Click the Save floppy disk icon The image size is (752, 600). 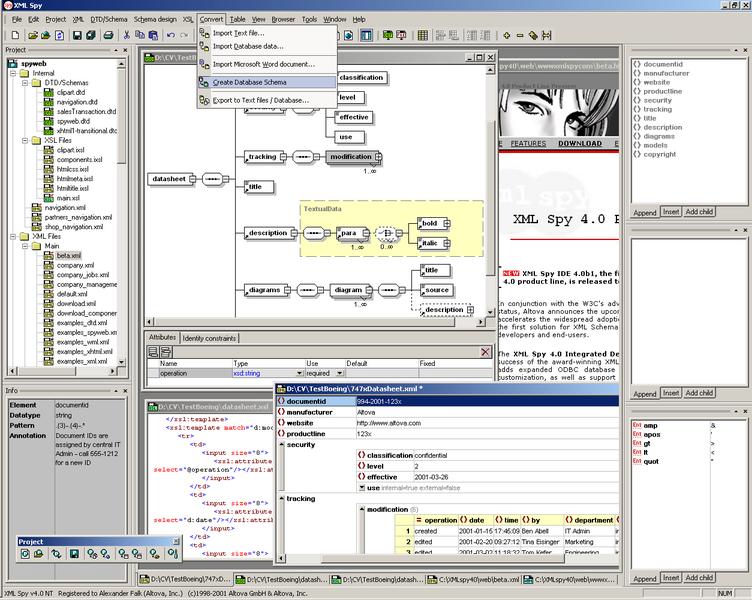77,35
